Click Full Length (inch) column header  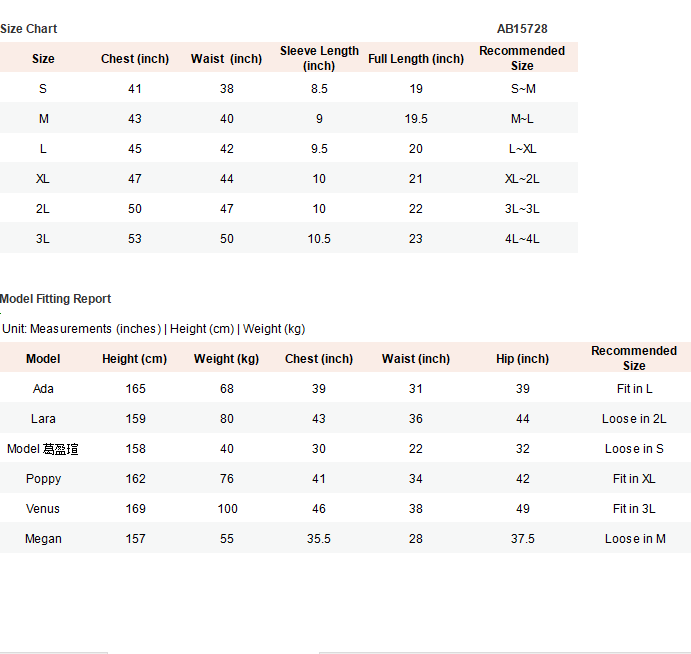point(416,59)
